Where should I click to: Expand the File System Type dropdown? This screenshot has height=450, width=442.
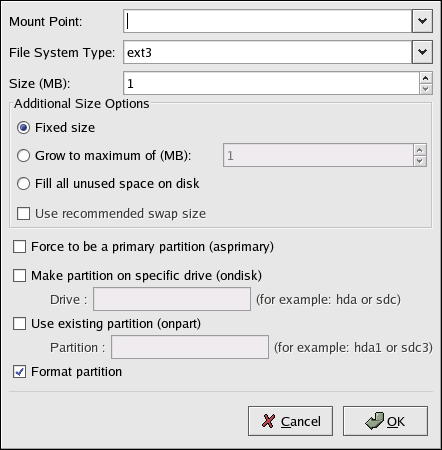(x=422, y=52)
